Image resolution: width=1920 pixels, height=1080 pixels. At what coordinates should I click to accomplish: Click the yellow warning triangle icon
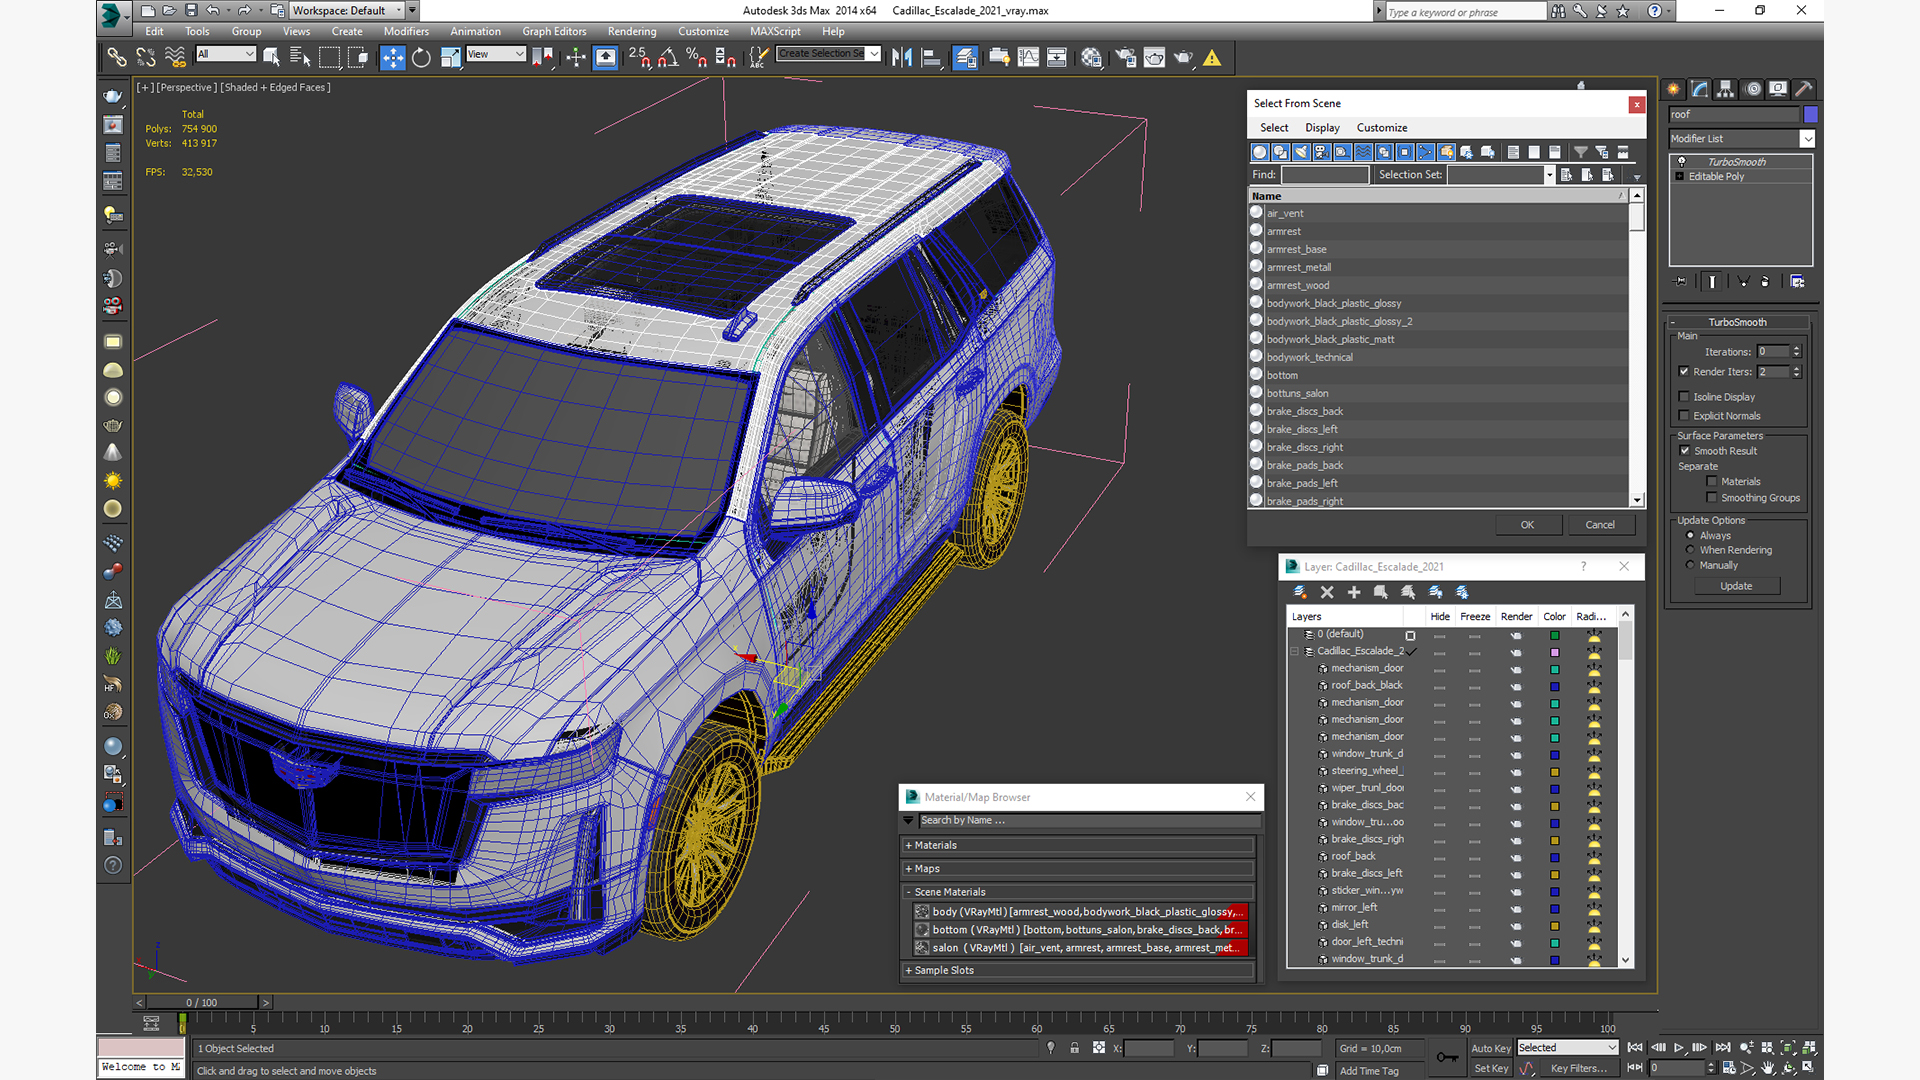[1212, 58]
